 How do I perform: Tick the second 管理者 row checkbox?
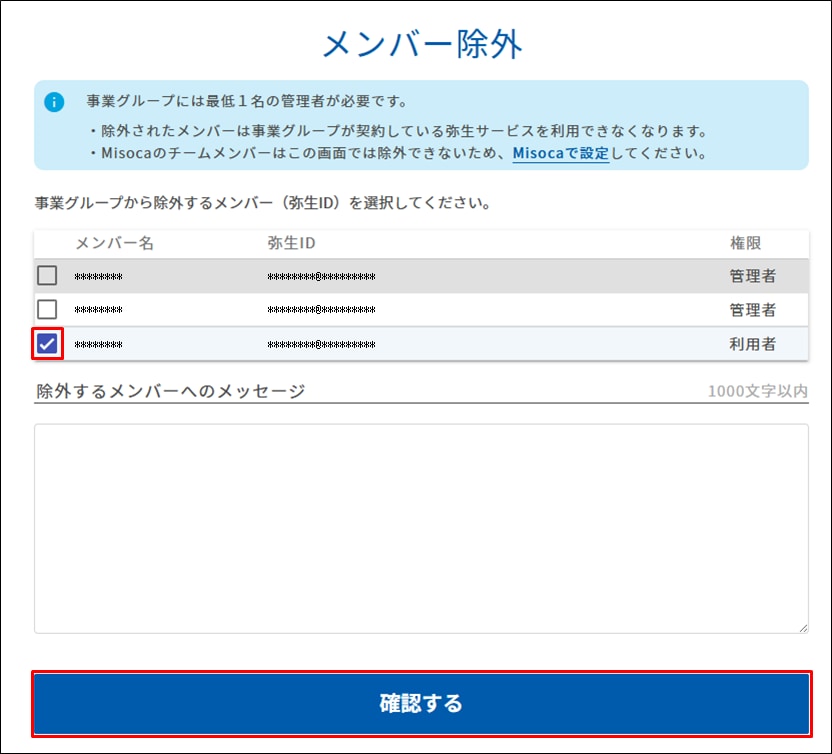tap(47, 310)
